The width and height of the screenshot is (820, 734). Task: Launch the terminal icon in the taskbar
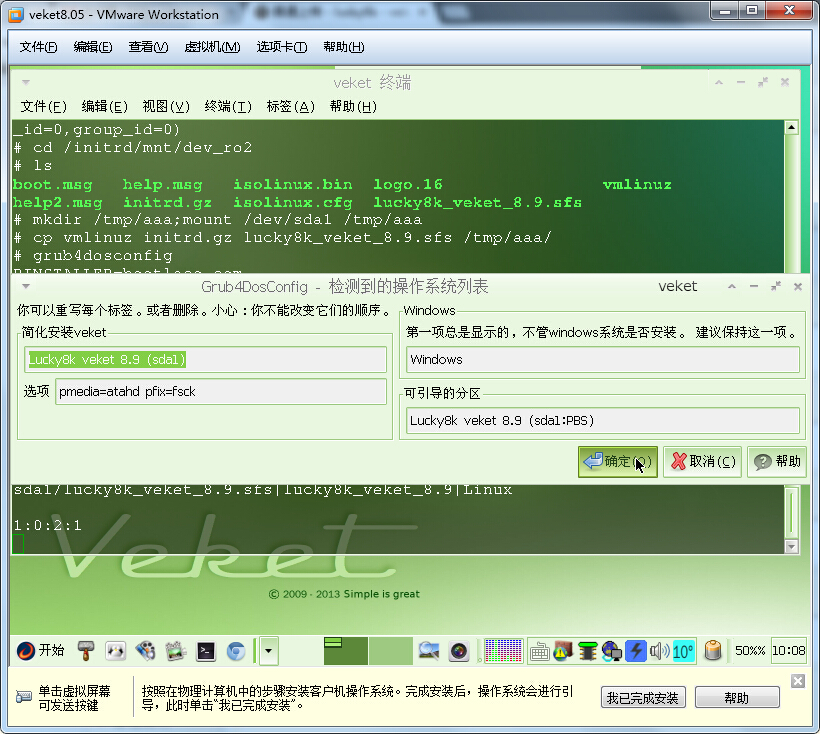(206, 651)
